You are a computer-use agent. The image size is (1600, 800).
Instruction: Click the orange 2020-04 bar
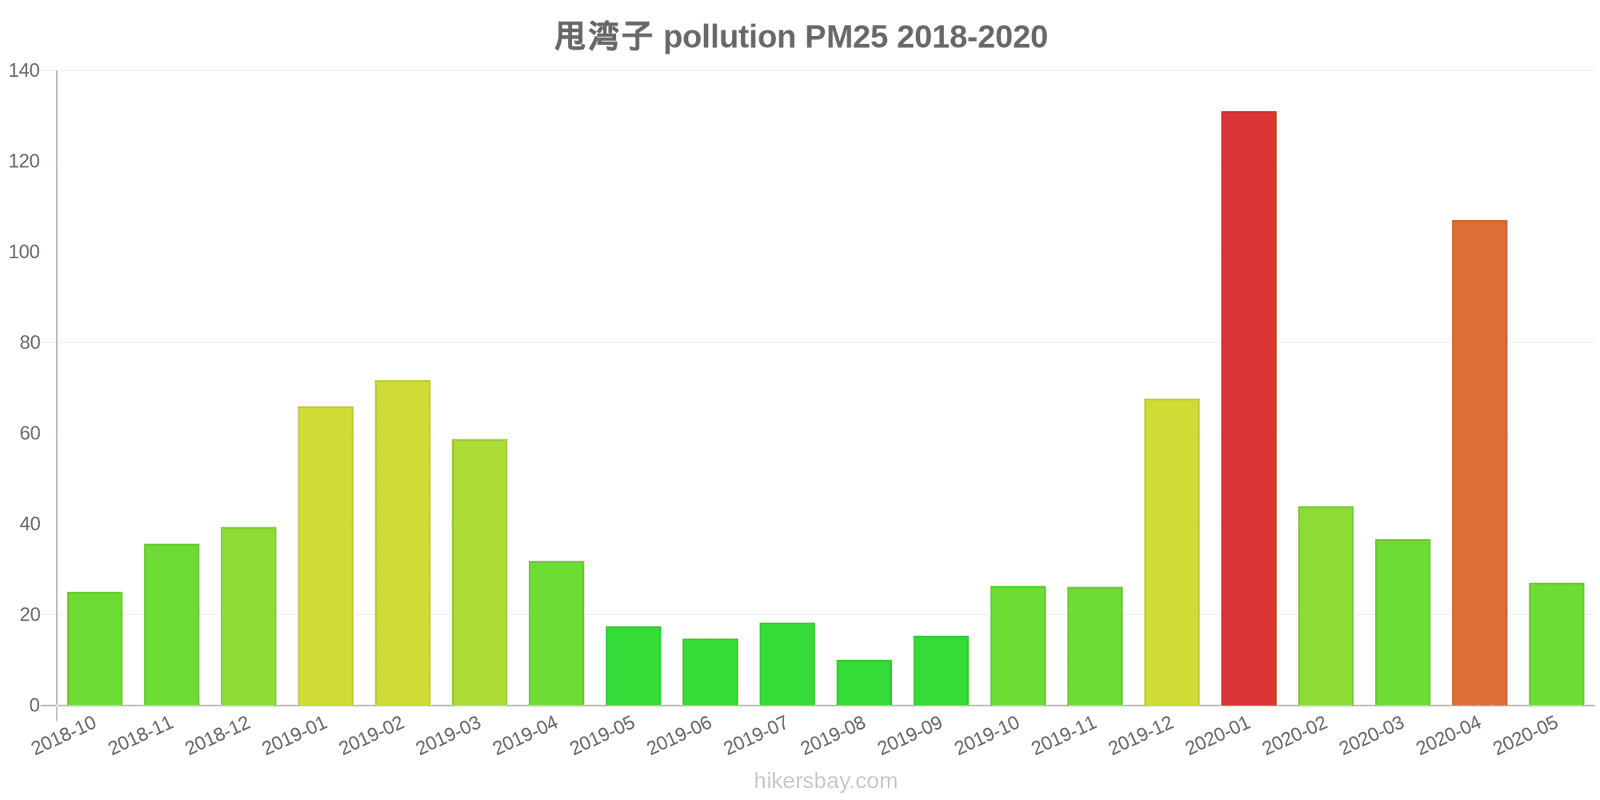pos(1479,463)
